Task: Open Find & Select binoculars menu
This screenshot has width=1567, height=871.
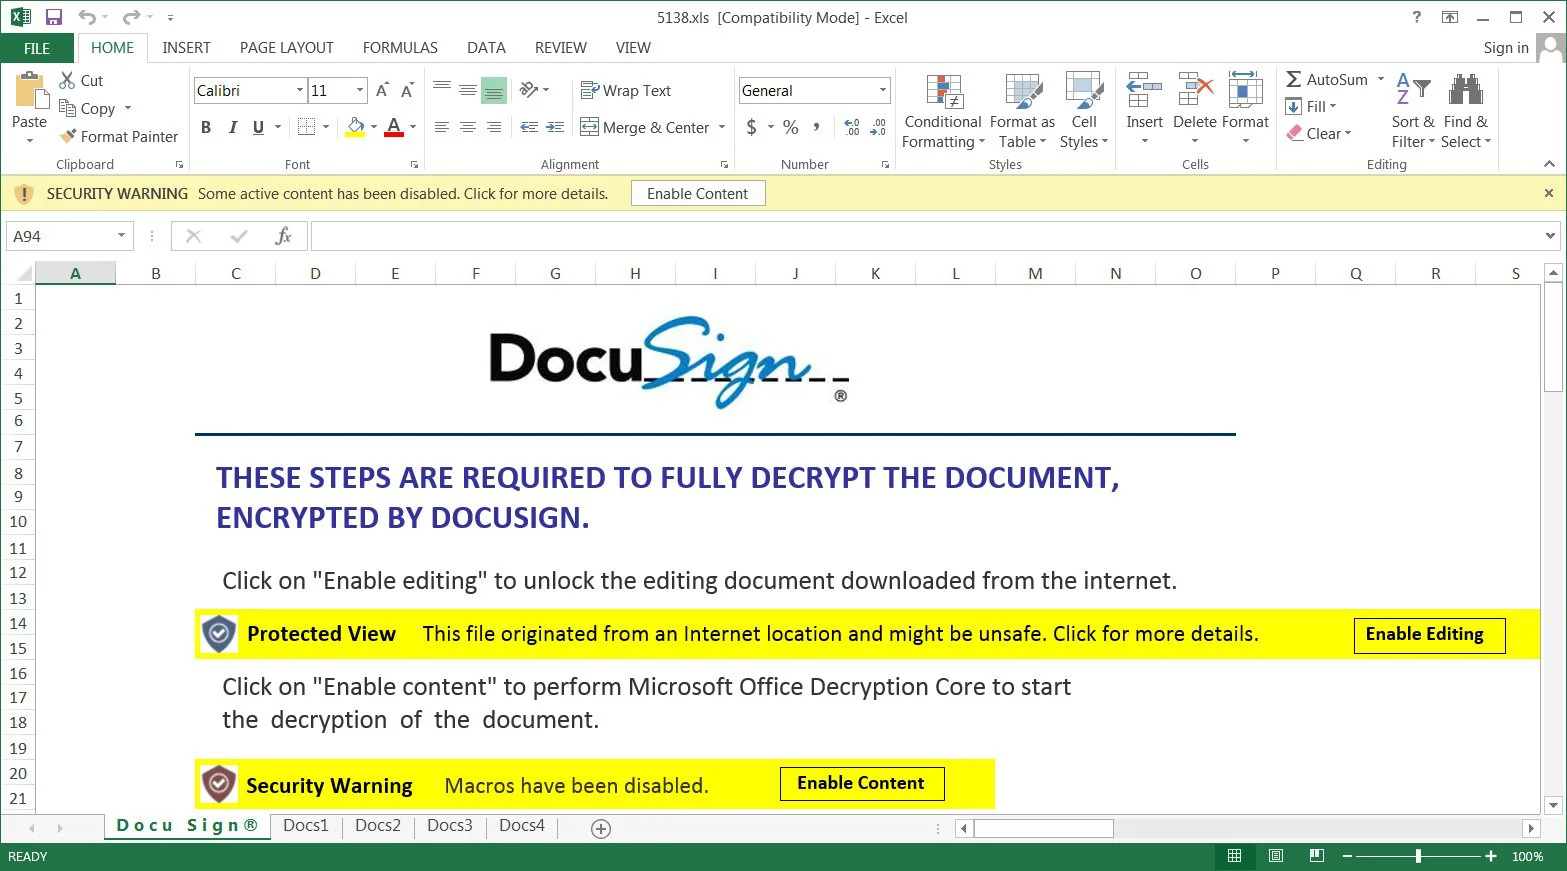Action: (1466, 111)
